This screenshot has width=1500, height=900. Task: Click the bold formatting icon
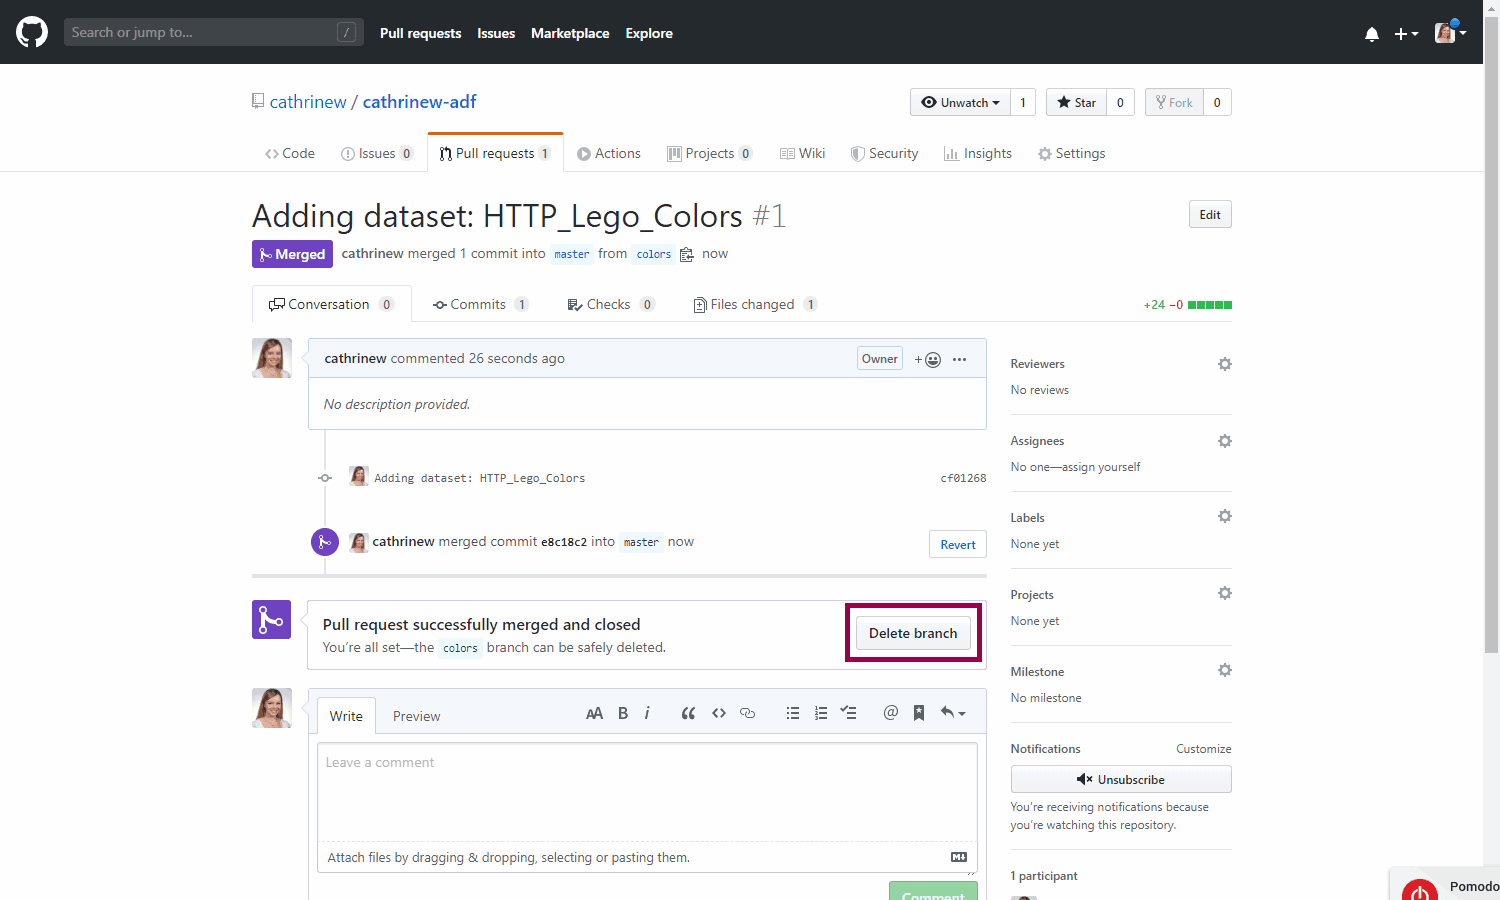[623, 713]
